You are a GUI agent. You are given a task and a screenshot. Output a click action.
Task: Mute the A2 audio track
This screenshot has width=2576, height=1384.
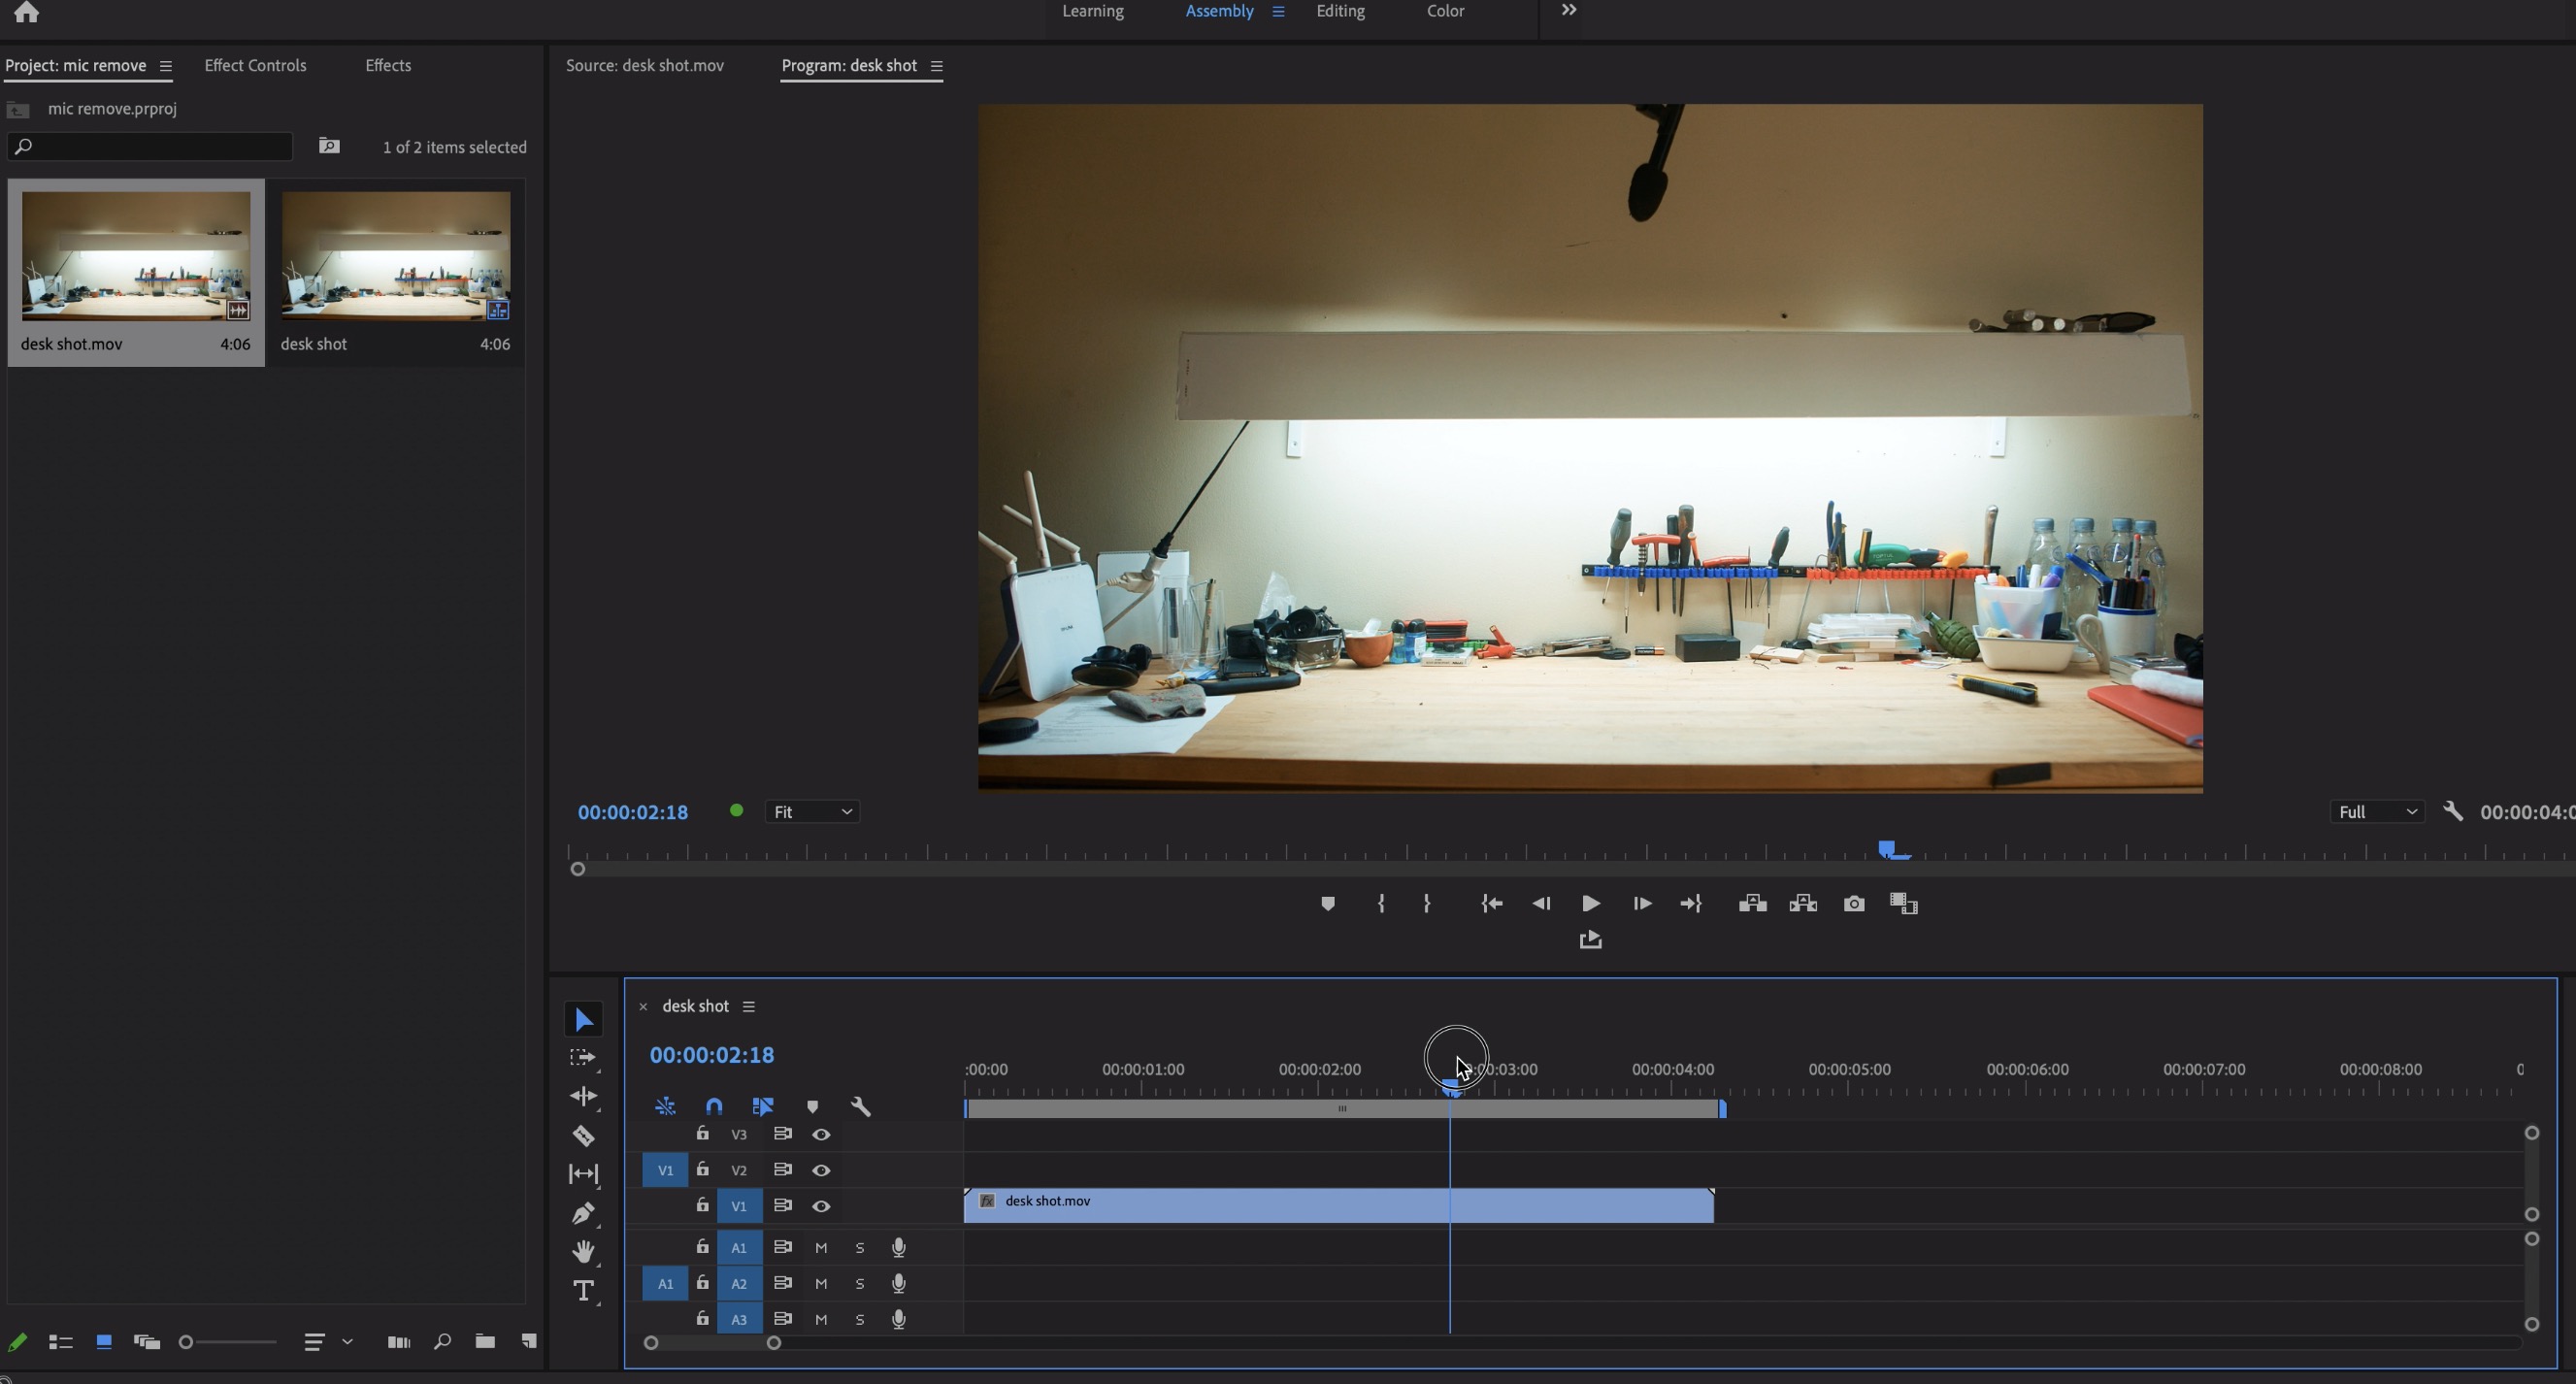[x=822, y=1284]
